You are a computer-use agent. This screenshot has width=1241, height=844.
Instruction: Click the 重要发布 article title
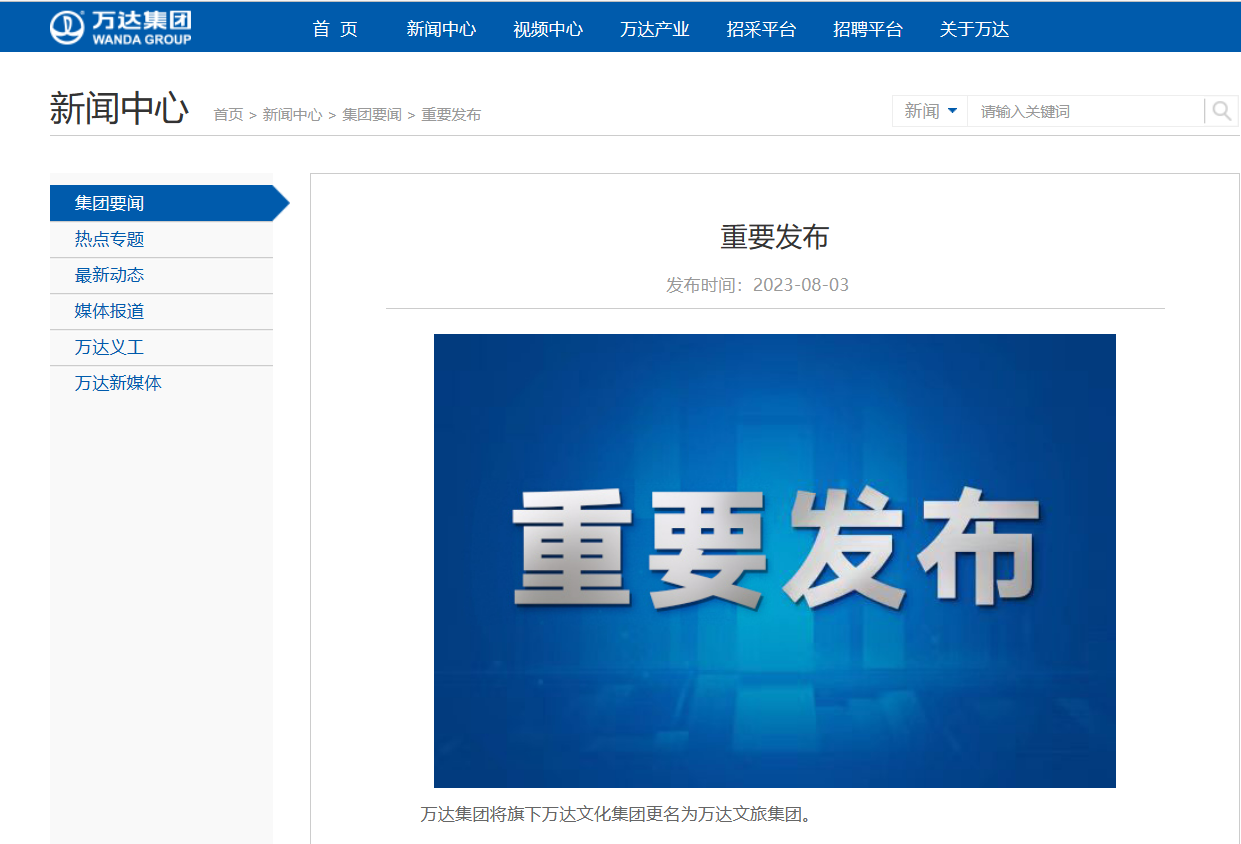775,237
